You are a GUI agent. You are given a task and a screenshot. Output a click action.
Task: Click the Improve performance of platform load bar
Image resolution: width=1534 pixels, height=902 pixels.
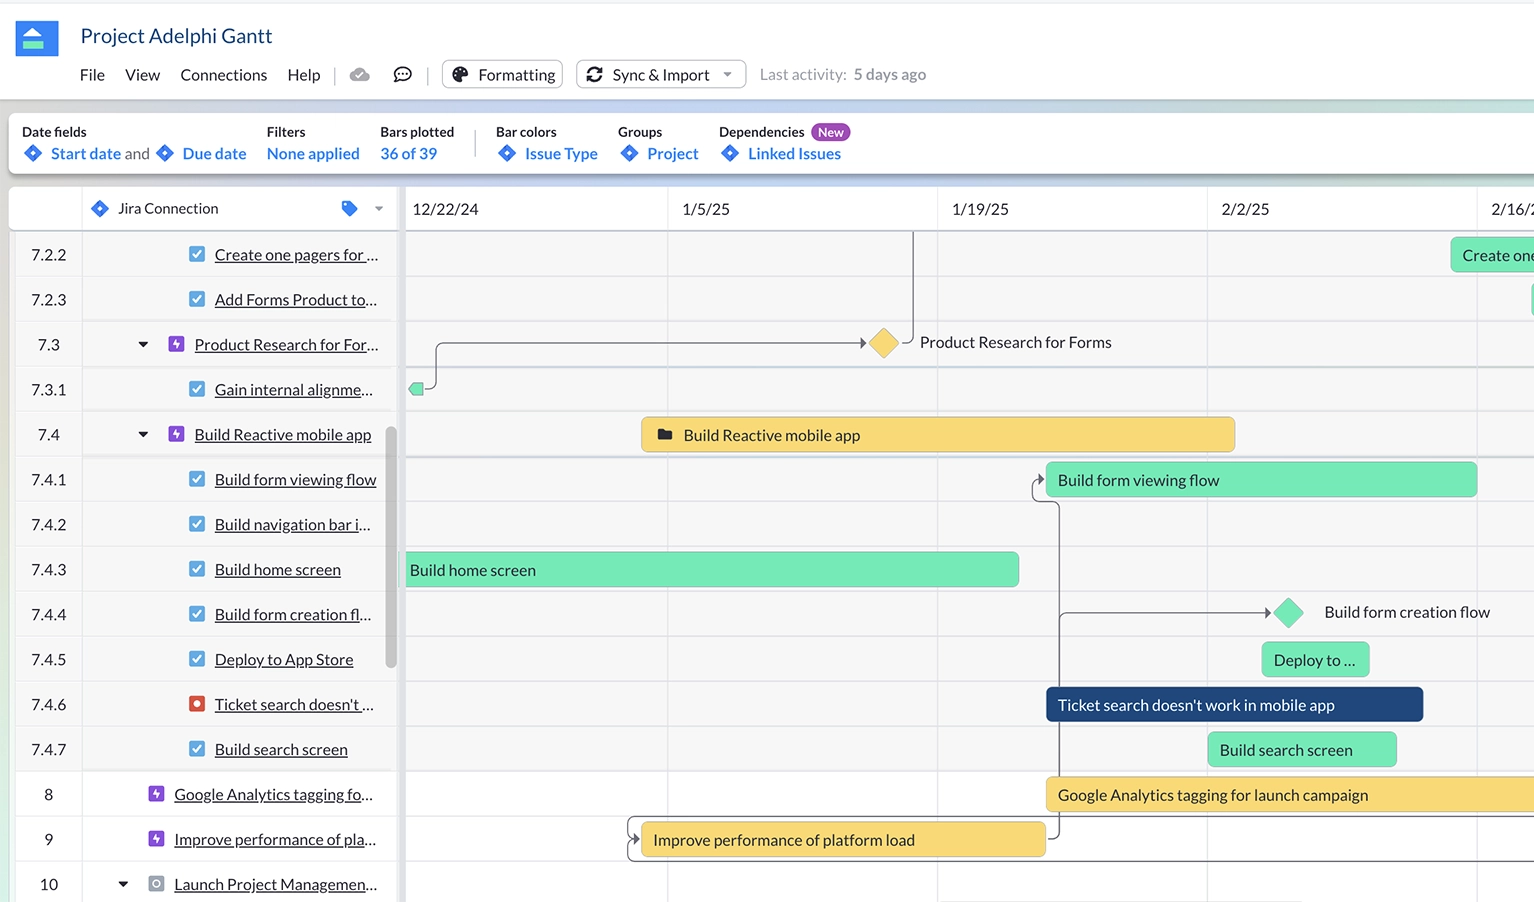(x=844, y=840)
